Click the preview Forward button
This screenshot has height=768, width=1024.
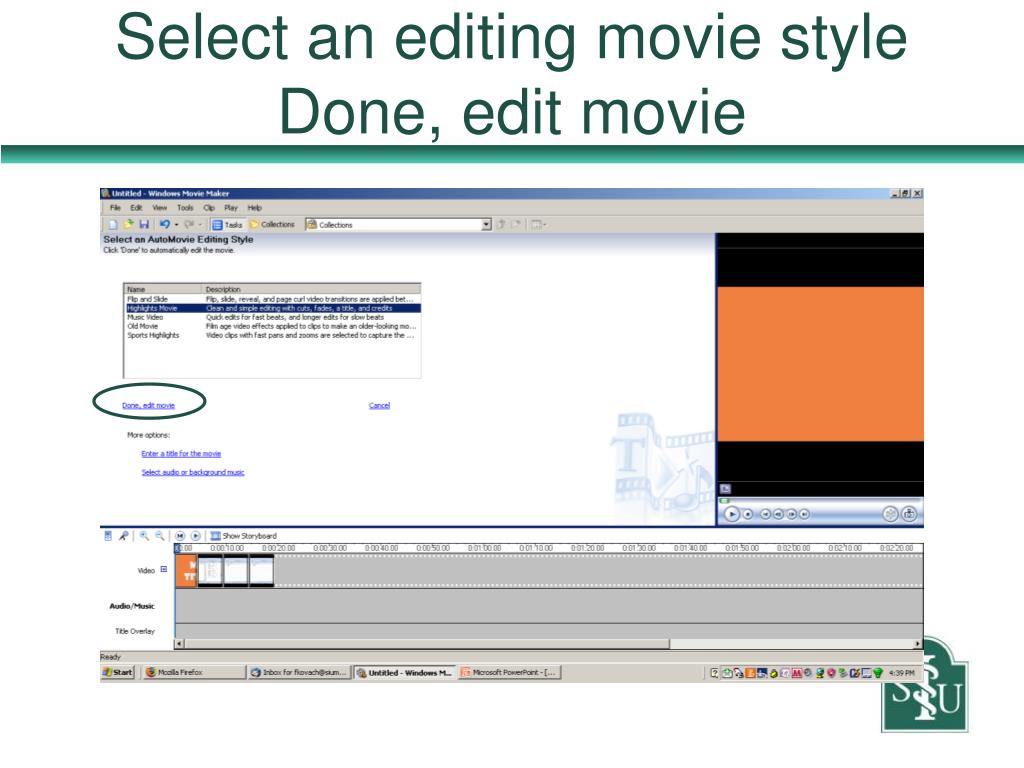[x=804, y=515]
